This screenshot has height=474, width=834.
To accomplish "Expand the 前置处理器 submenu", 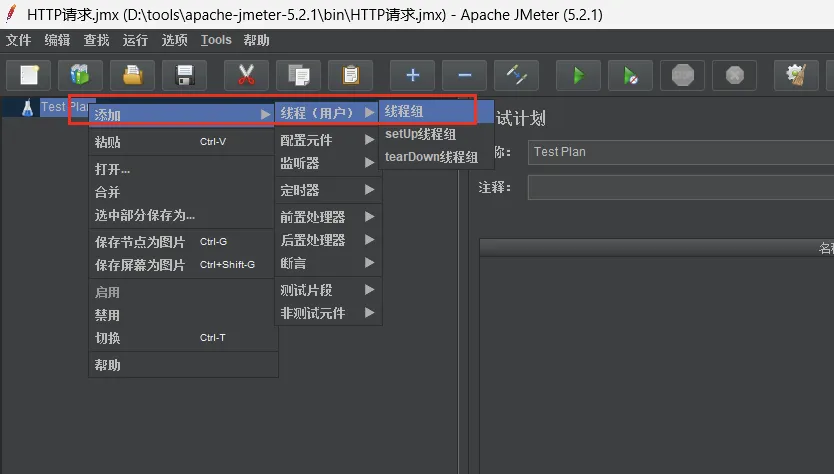I will pyautogui.click(x=328, y=217).
